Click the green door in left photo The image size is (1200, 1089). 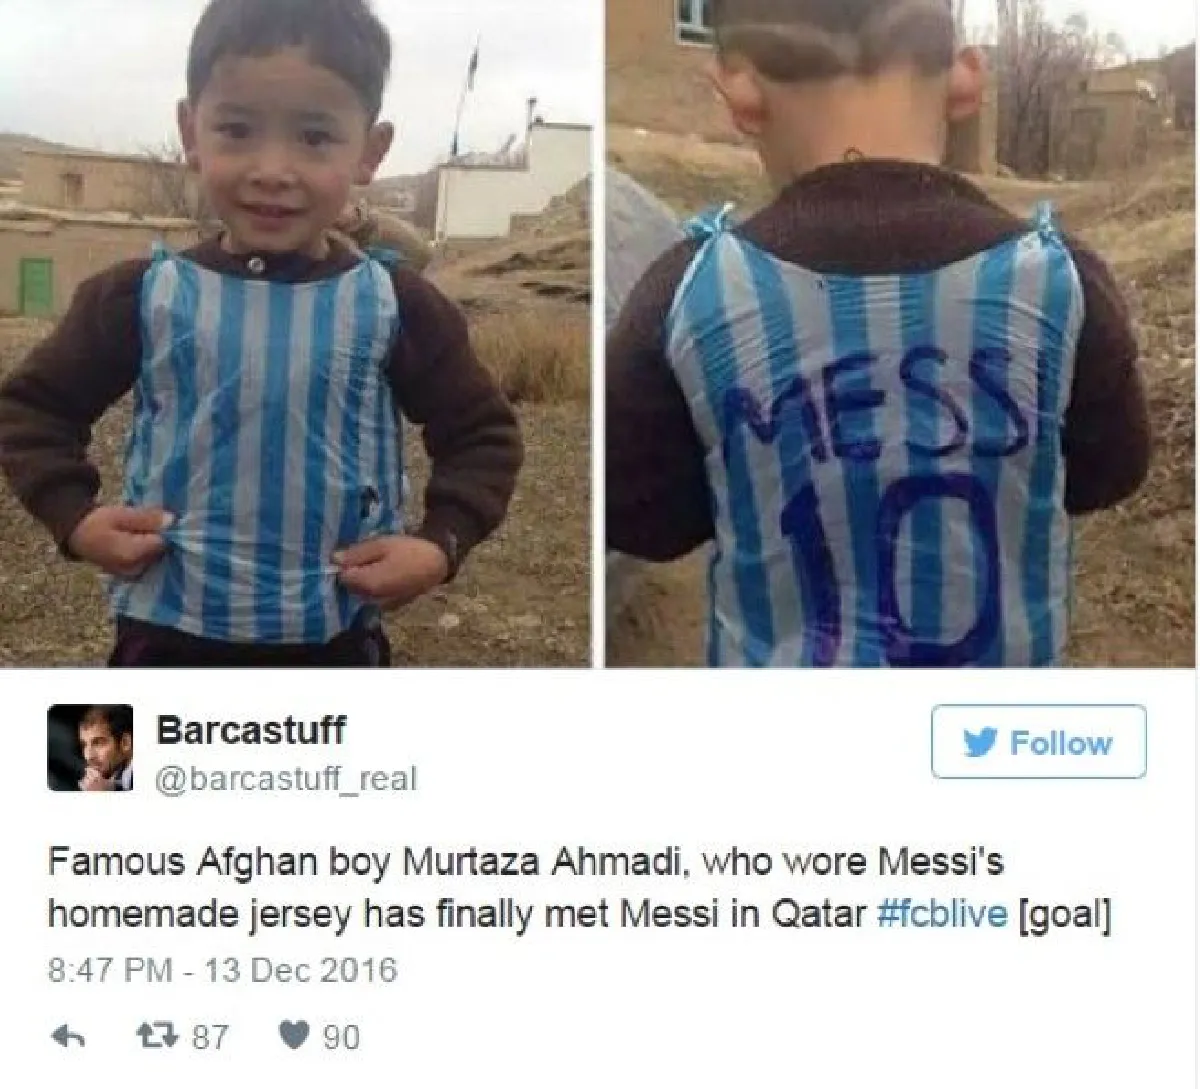point(37,285)
